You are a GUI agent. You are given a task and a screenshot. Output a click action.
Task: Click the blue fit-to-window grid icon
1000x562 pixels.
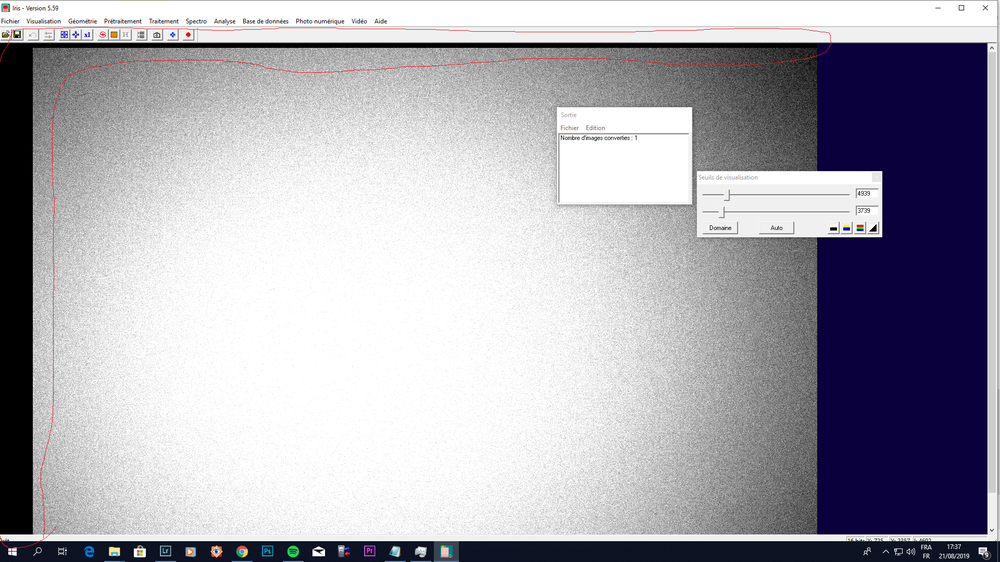point(64,35)
